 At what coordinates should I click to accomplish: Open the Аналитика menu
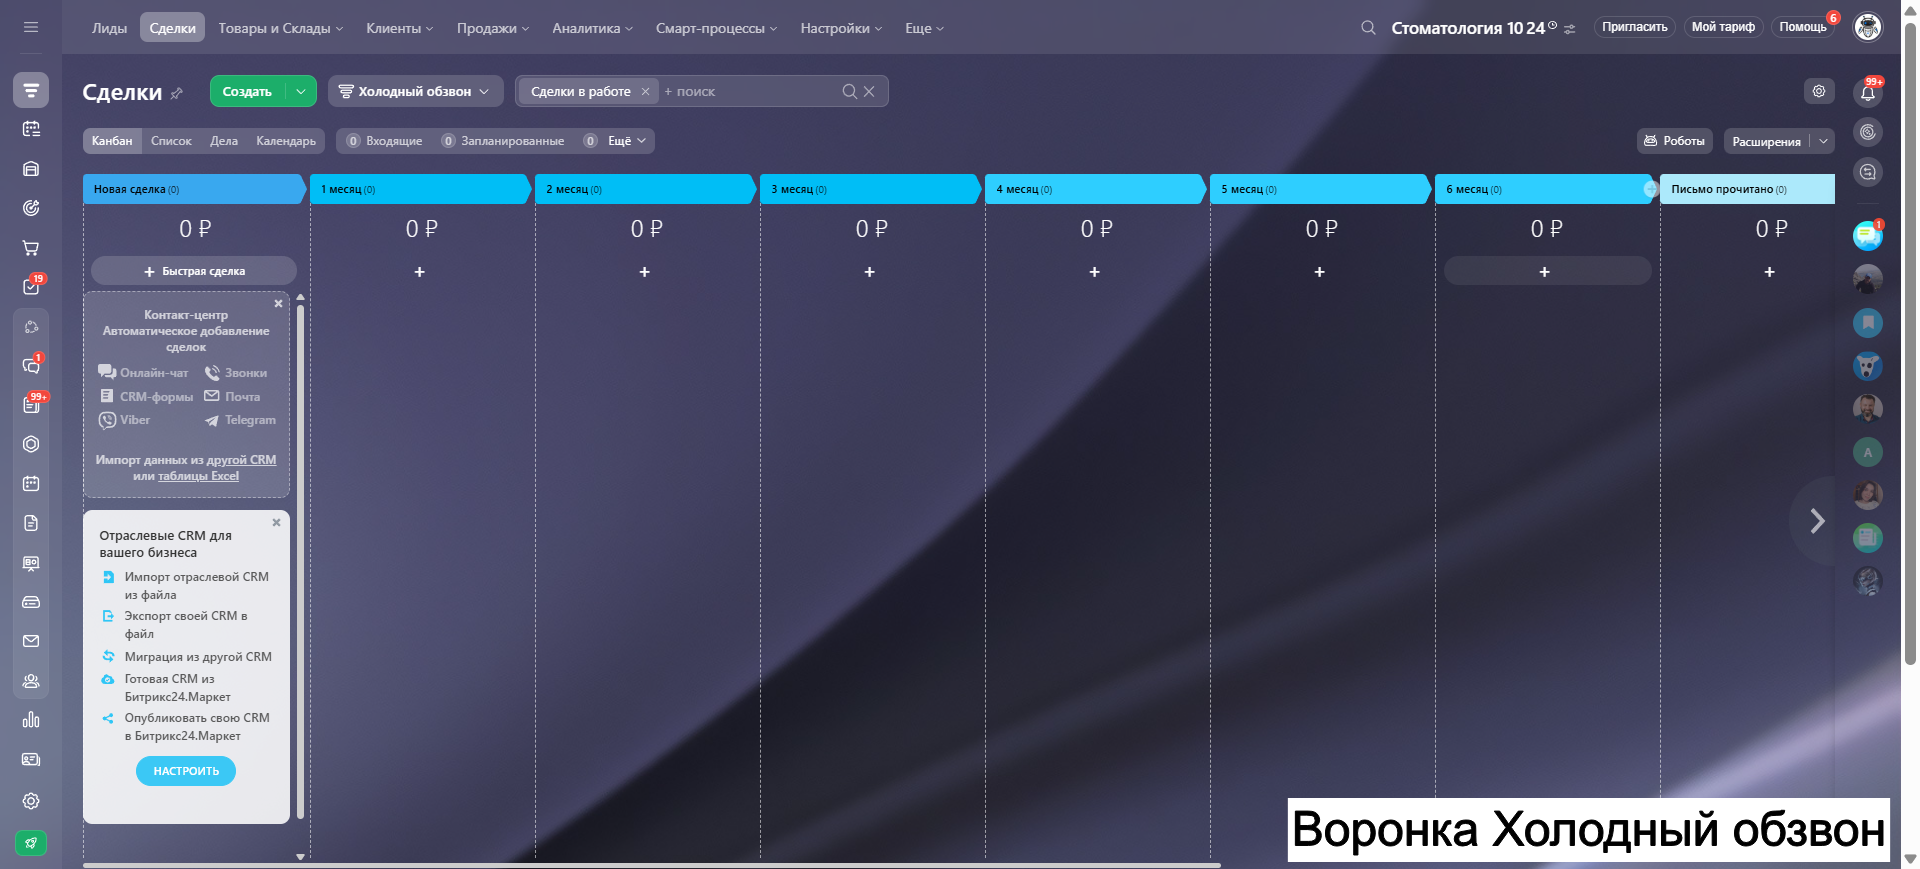pyautogui.click(x=593, y=28)
